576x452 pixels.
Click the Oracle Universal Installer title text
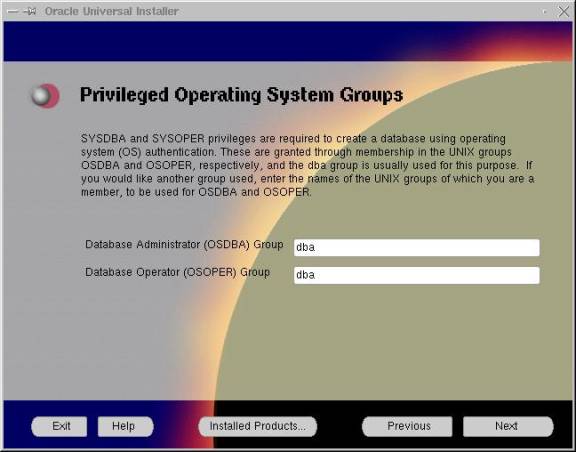(x=112, y=11)
